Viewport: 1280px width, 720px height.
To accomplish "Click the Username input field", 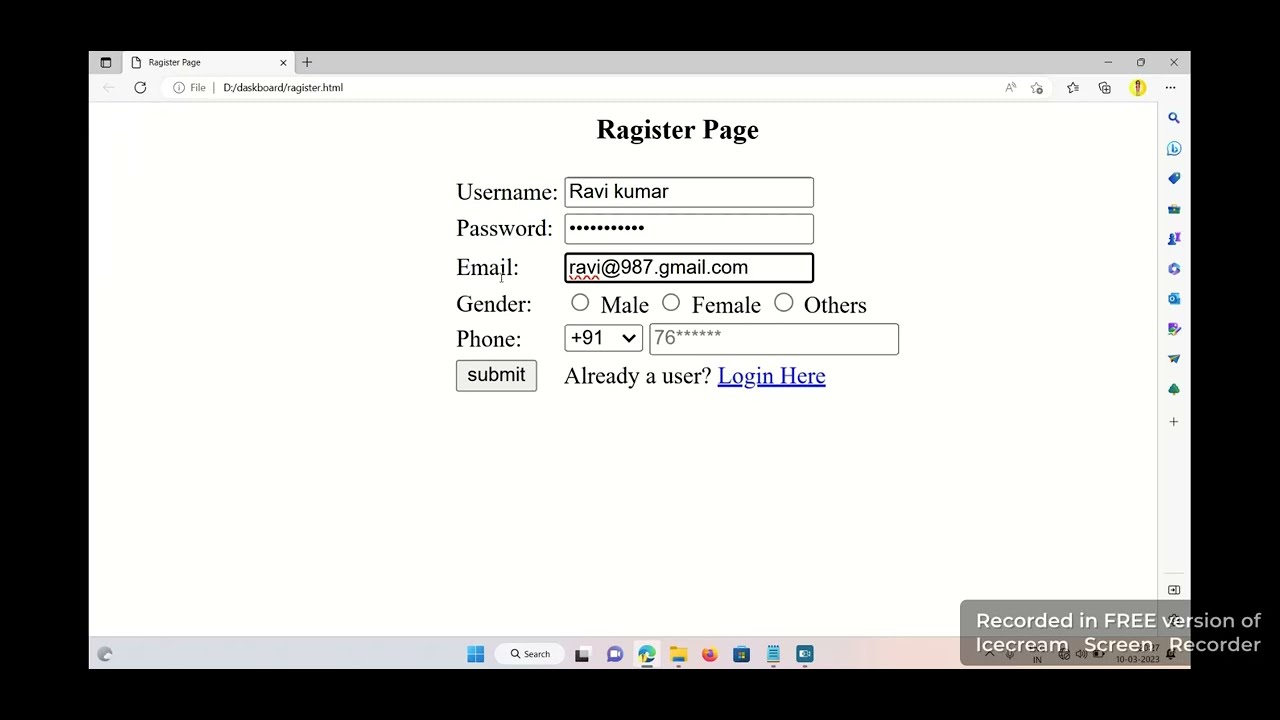I will point(689,192).
